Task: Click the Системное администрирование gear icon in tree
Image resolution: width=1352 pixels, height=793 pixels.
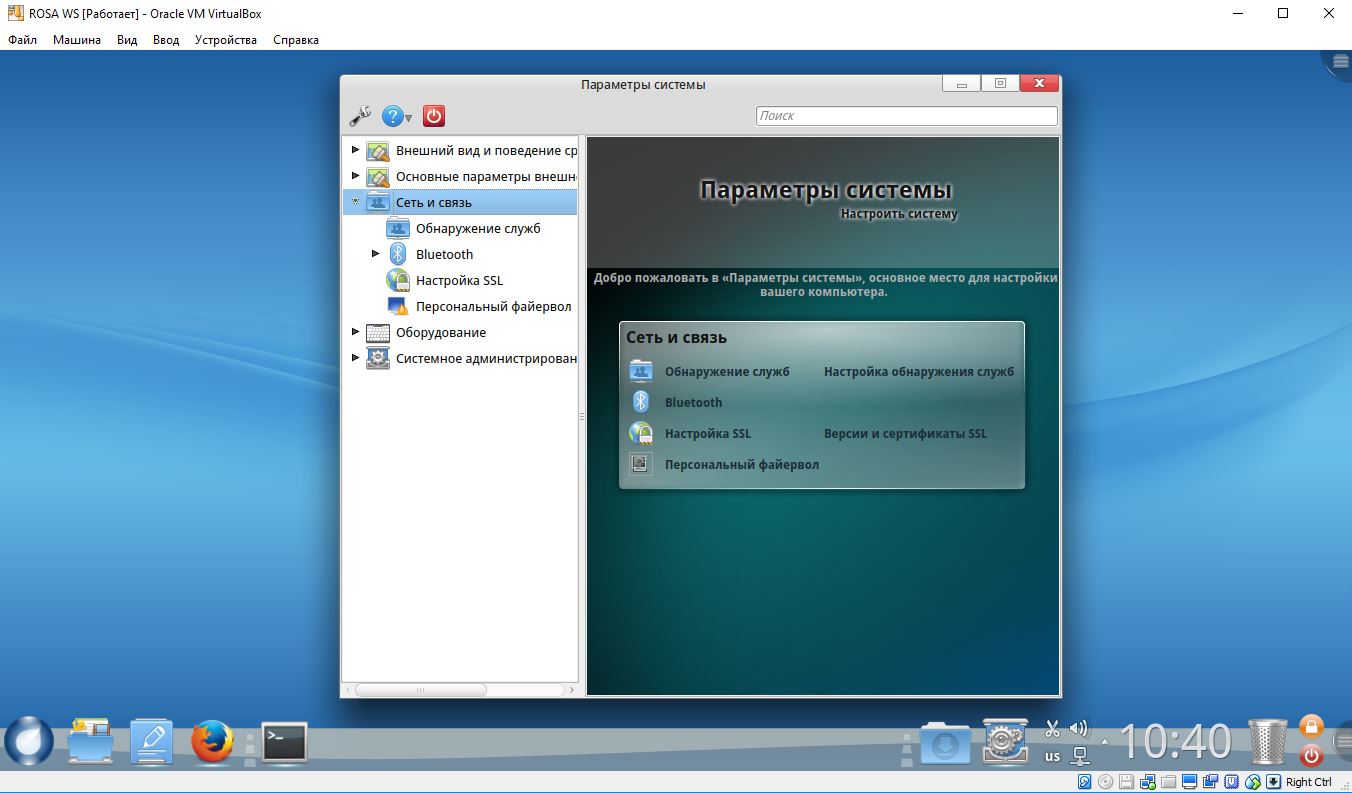Action: [x=378, y=358]
